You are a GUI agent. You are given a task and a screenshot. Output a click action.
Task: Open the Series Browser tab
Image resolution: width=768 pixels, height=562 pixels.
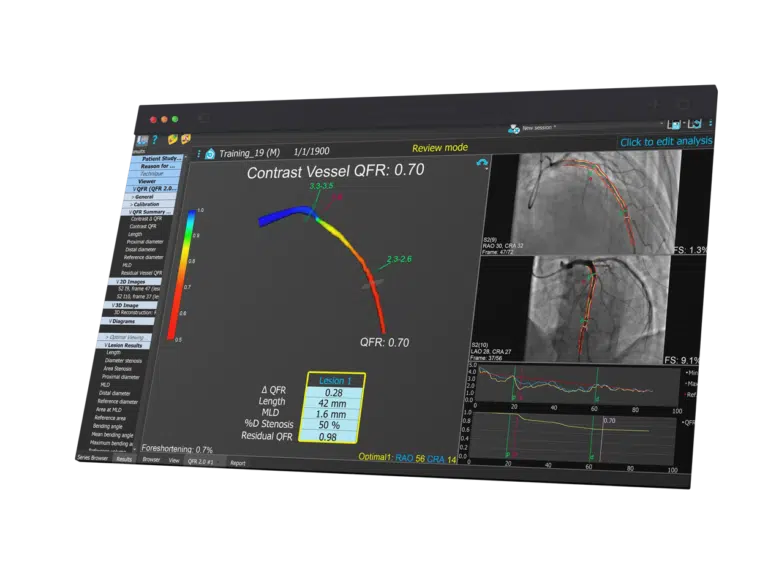[x=91, y=458]
